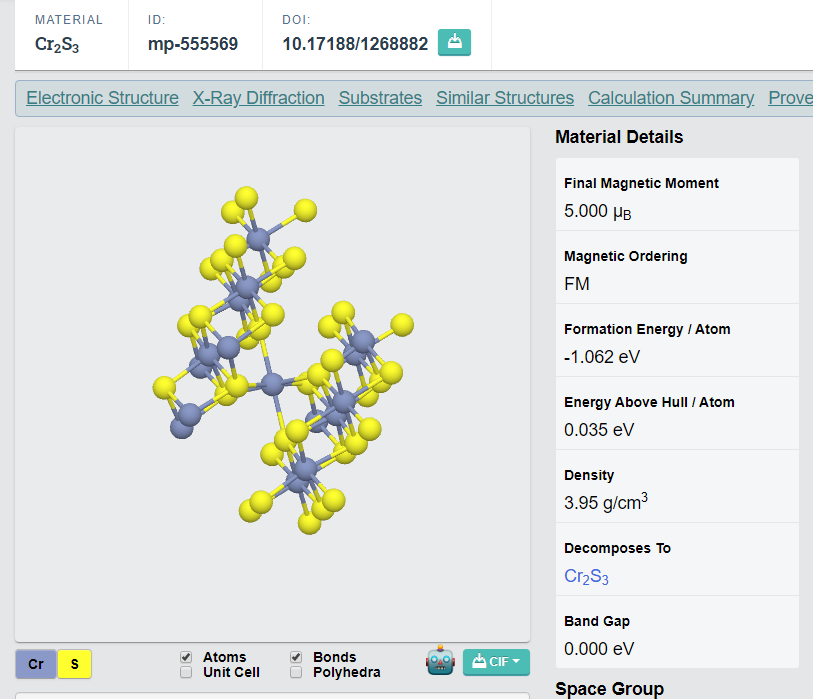The width and height of the screenshot is (813, 699).
Task: Click the DOI download icon button
Action: [x=454, y=43]
